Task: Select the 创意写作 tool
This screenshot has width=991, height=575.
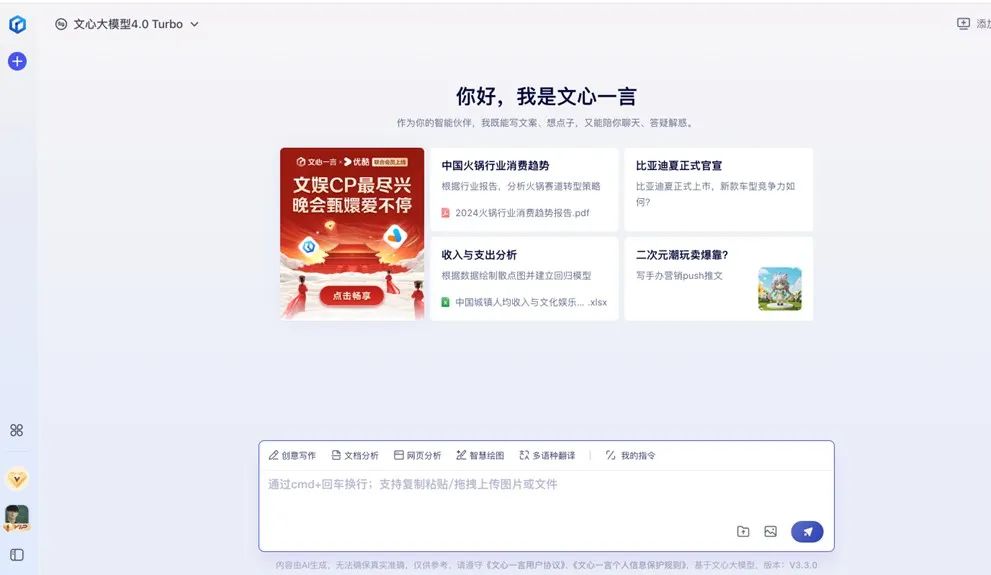Action: pyautogui.click(x=292, y=455)
